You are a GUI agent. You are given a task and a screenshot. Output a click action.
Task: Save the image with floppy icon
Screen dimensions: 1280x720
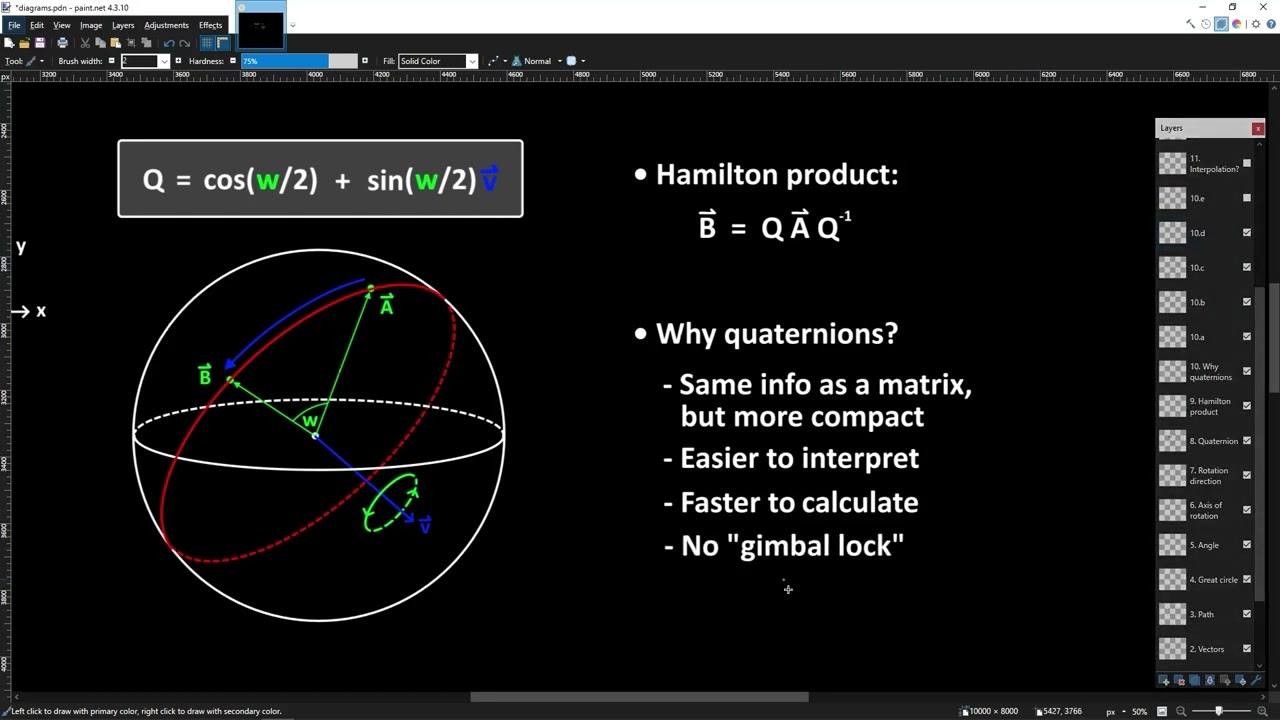(x=40, y=43)
